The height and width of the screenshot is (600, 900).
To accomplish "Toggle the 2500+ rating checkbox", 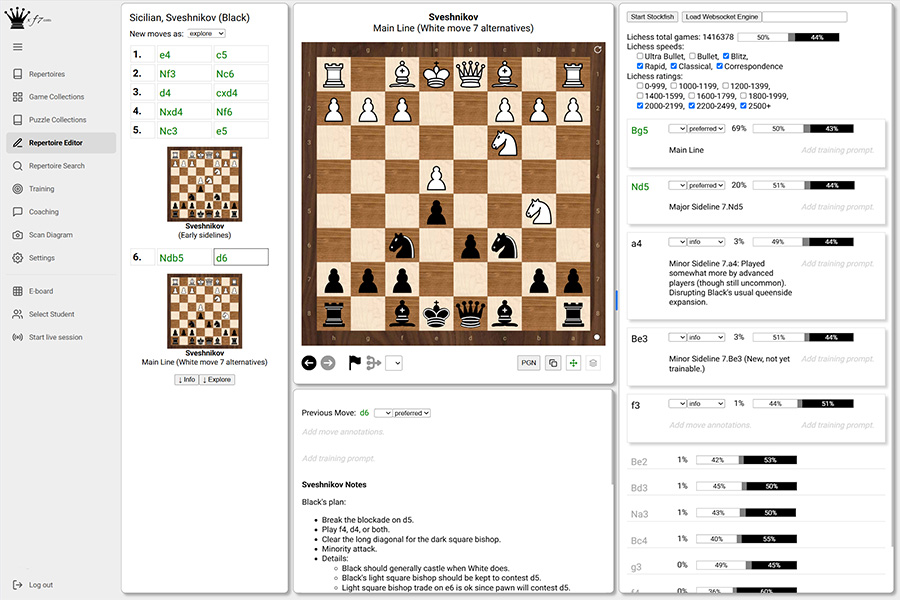I will (743, 106).
